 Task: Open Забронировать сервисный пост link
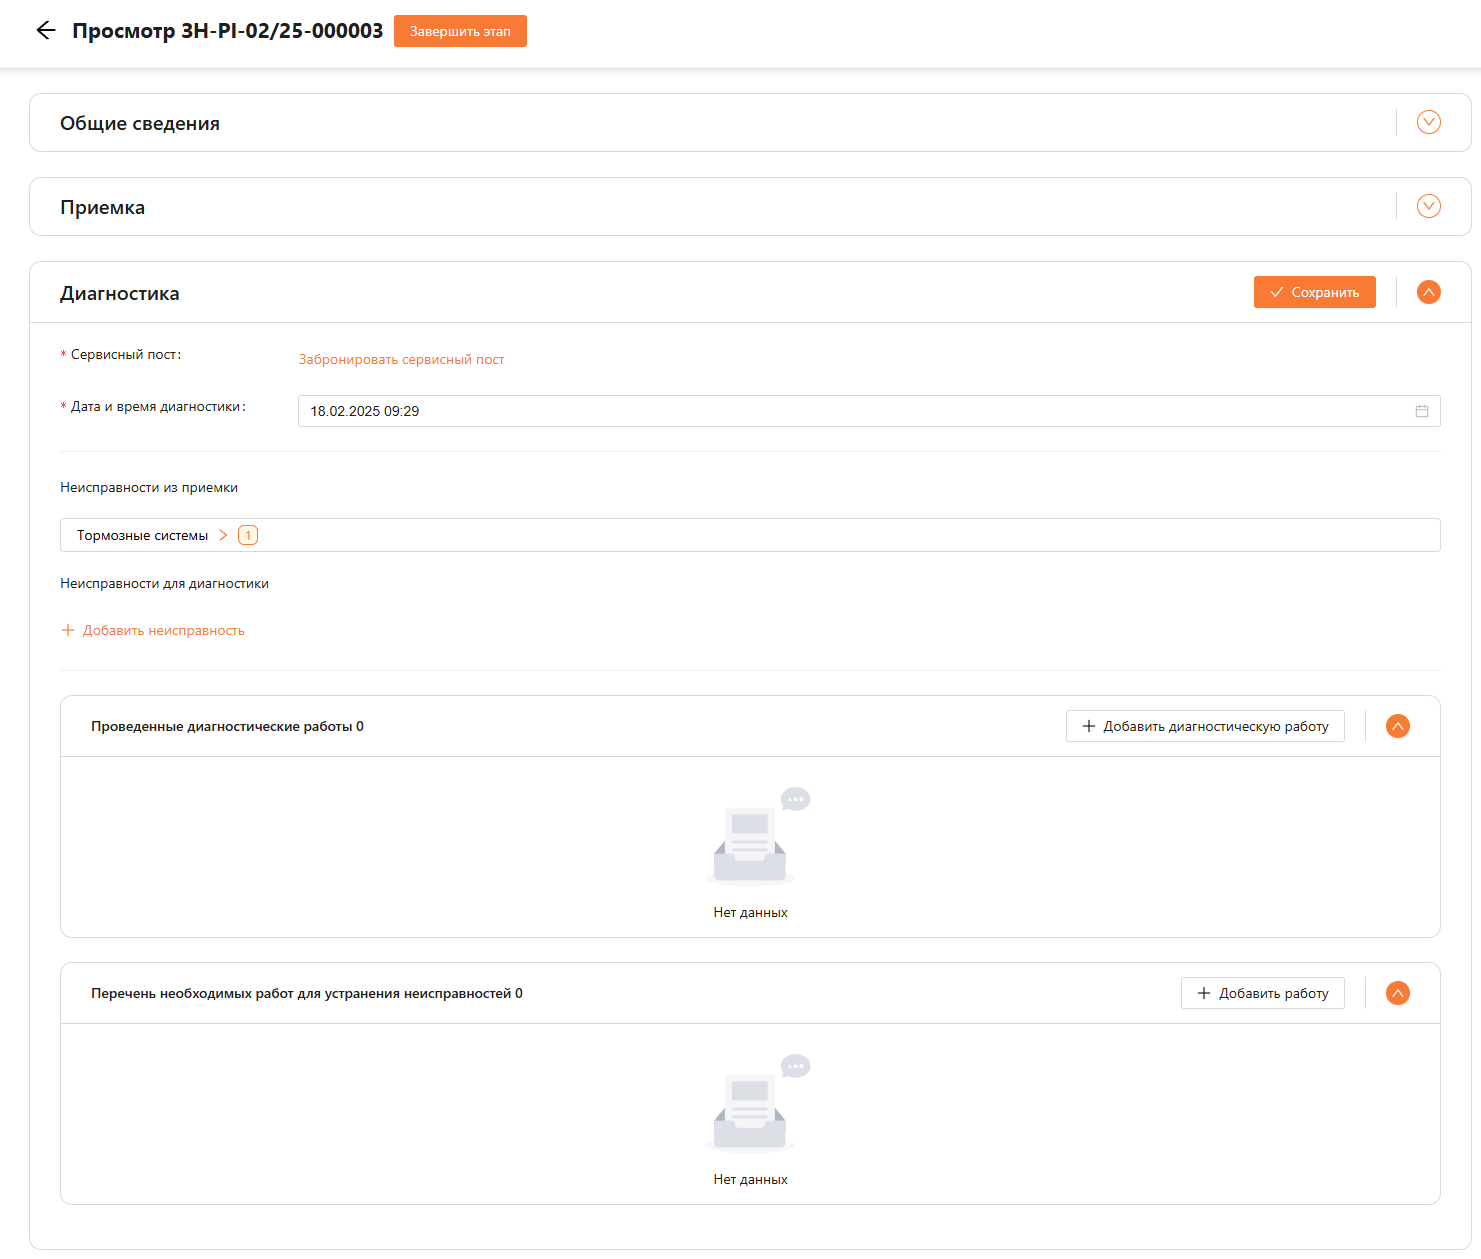tap(401, 359)
